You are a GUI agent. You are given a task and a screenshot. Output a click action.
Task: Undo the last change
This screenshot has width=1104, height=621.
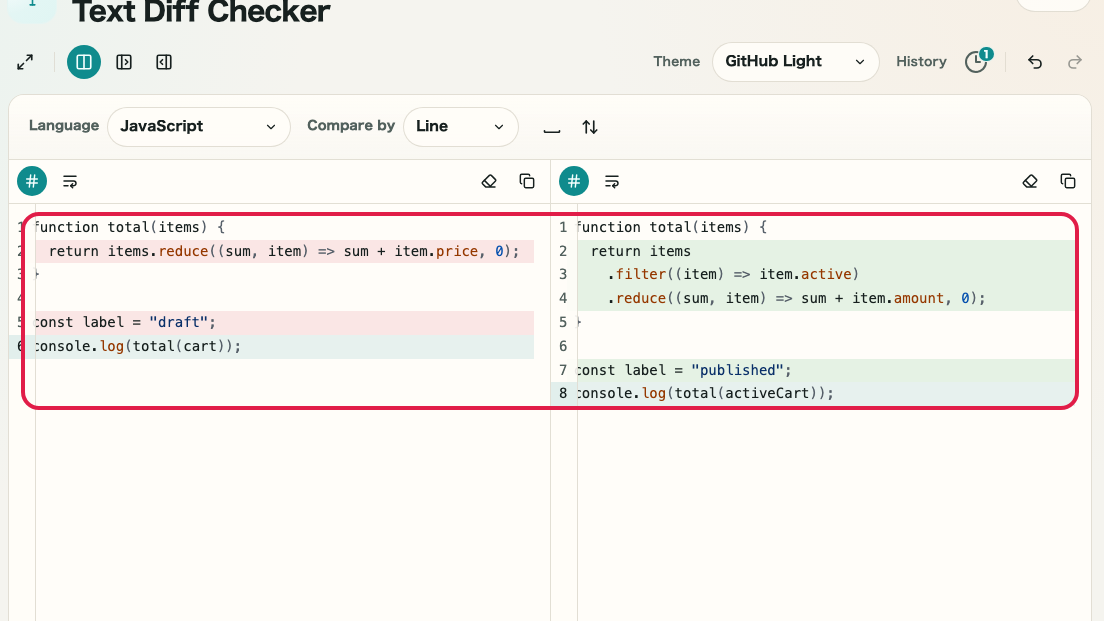tap(1034, 62)
